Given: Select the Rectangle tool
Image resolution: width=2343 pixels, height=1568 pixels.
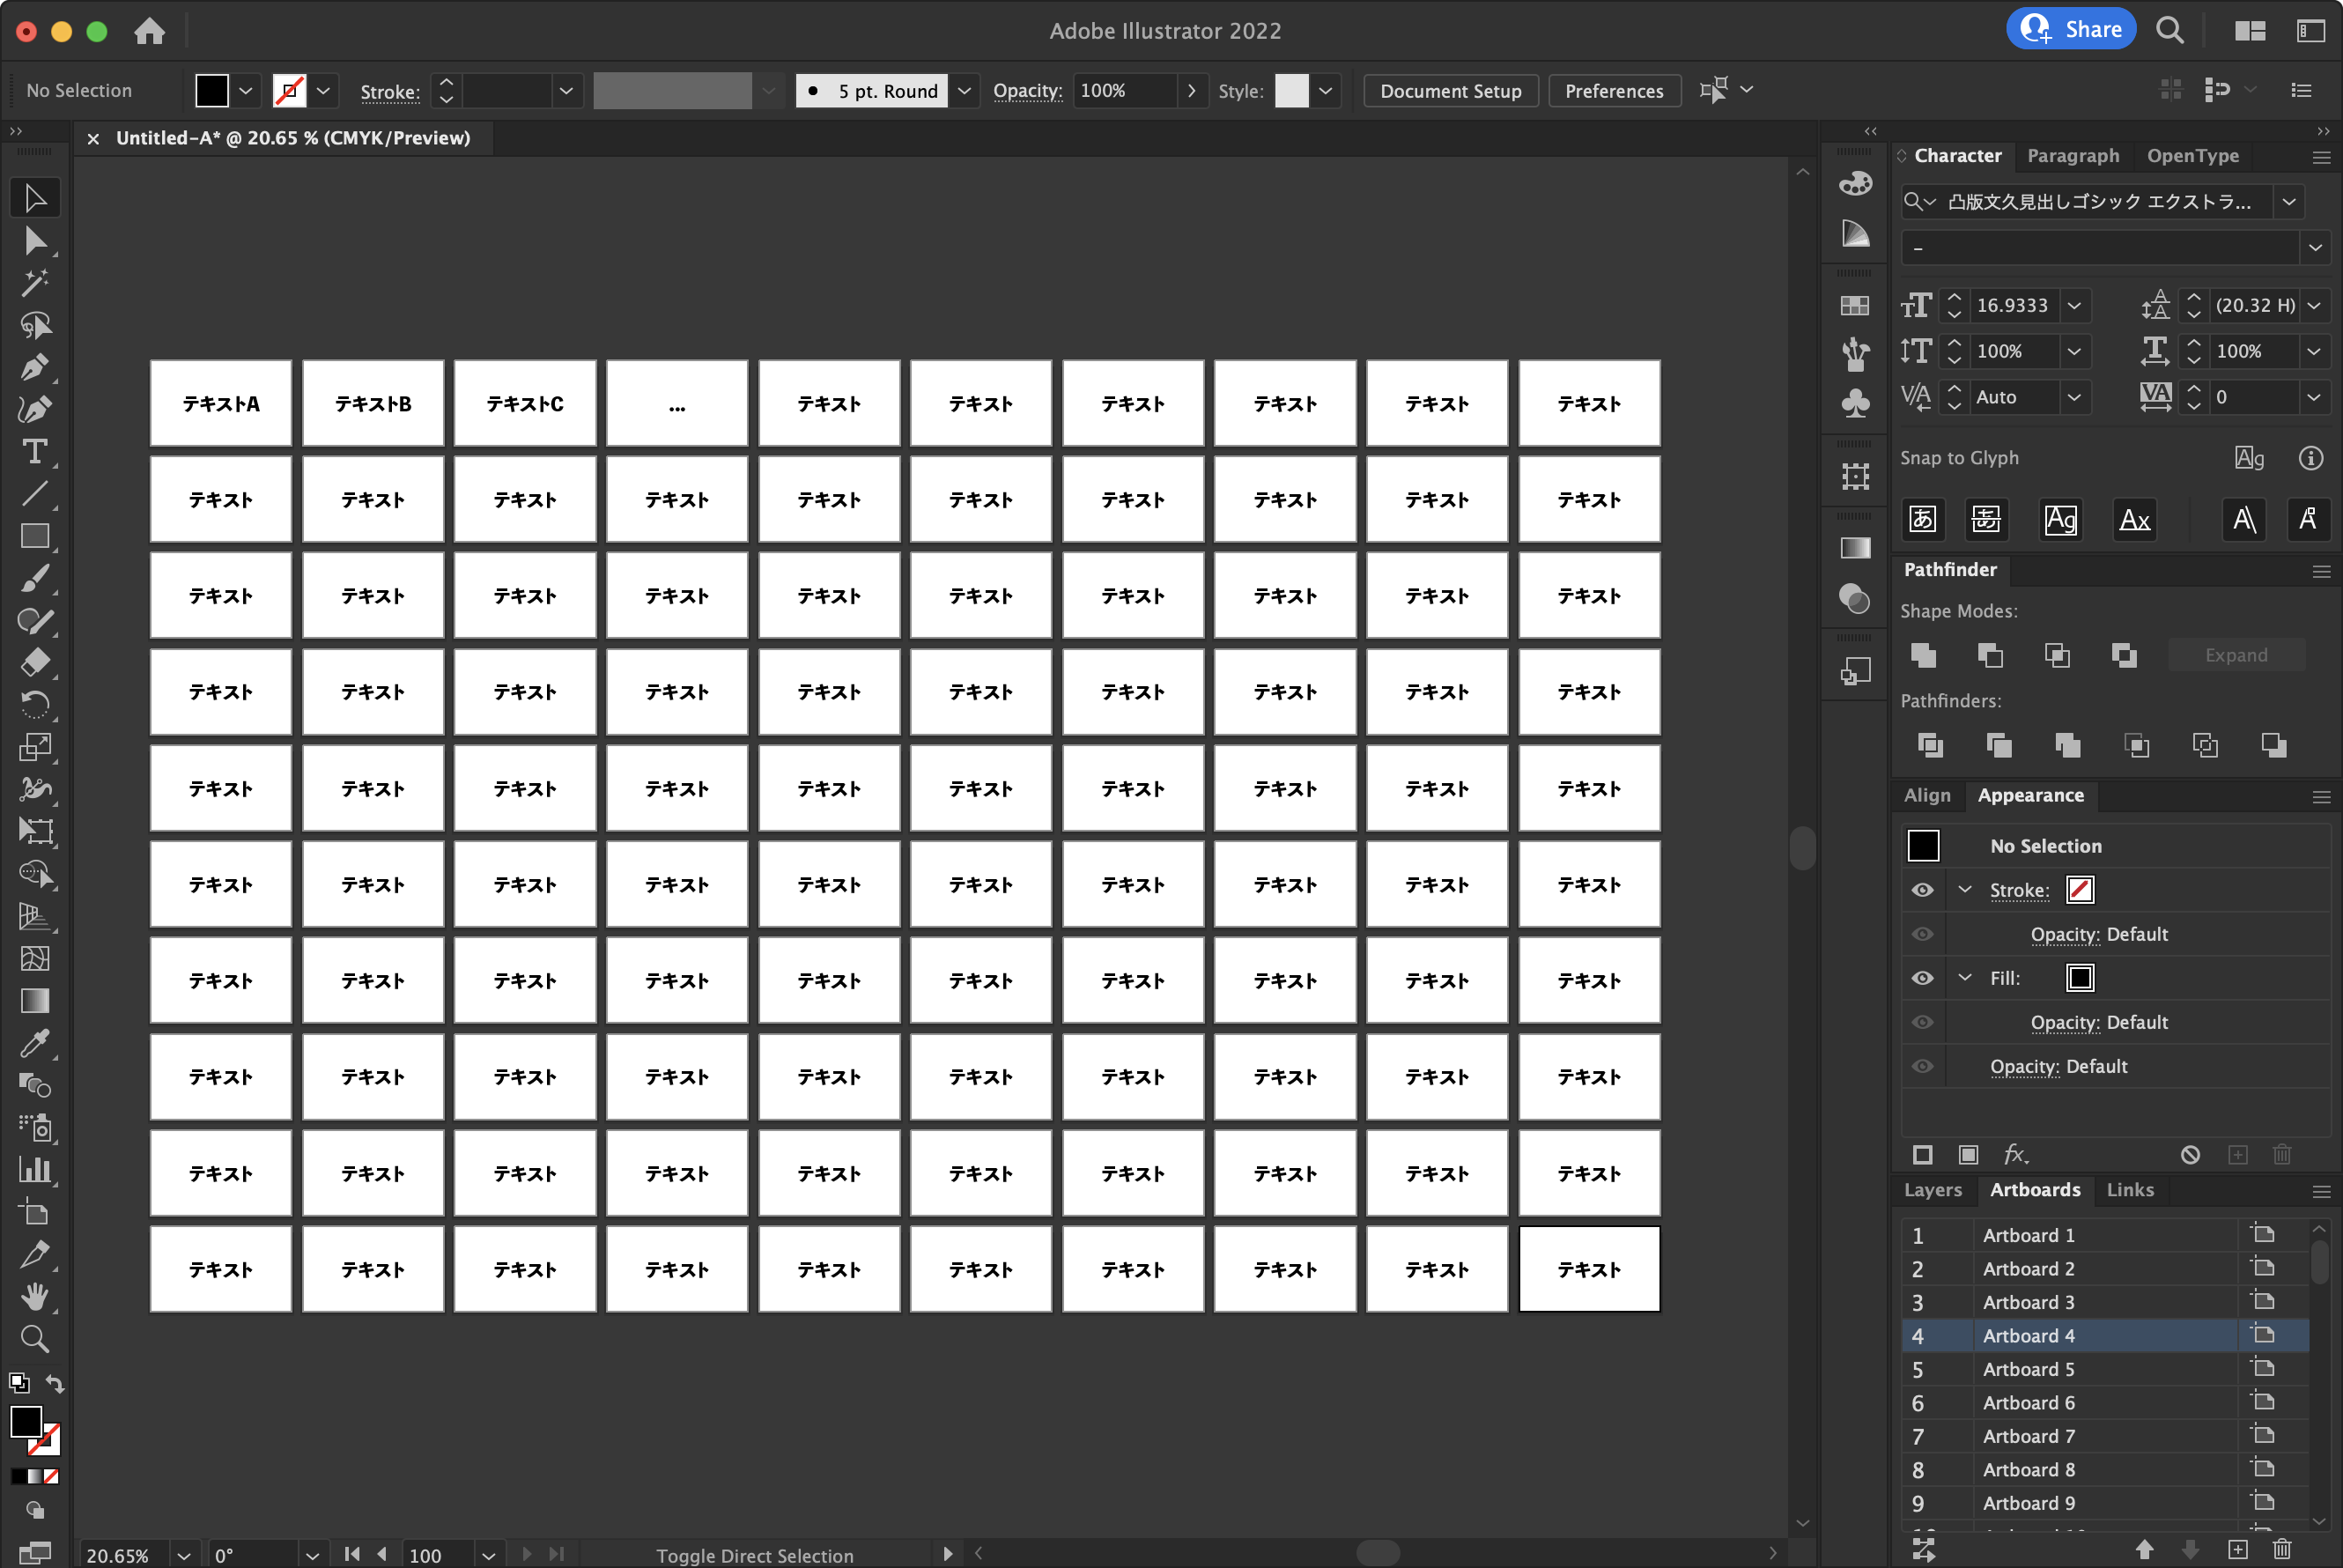Looking at the screenshot, I should 36,536.
